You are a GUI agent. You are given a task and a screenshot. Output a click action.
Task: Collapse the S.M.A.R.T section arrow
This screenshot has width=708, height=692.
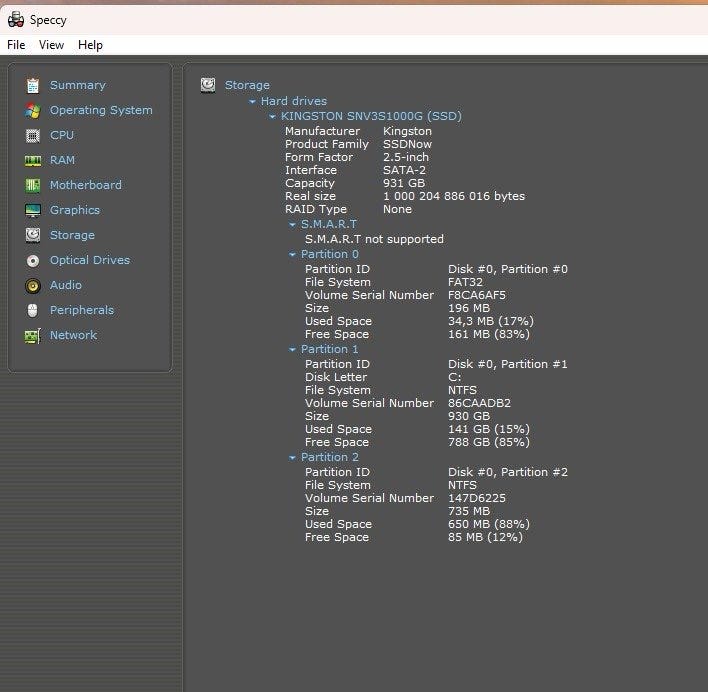[x=292, y=225]
